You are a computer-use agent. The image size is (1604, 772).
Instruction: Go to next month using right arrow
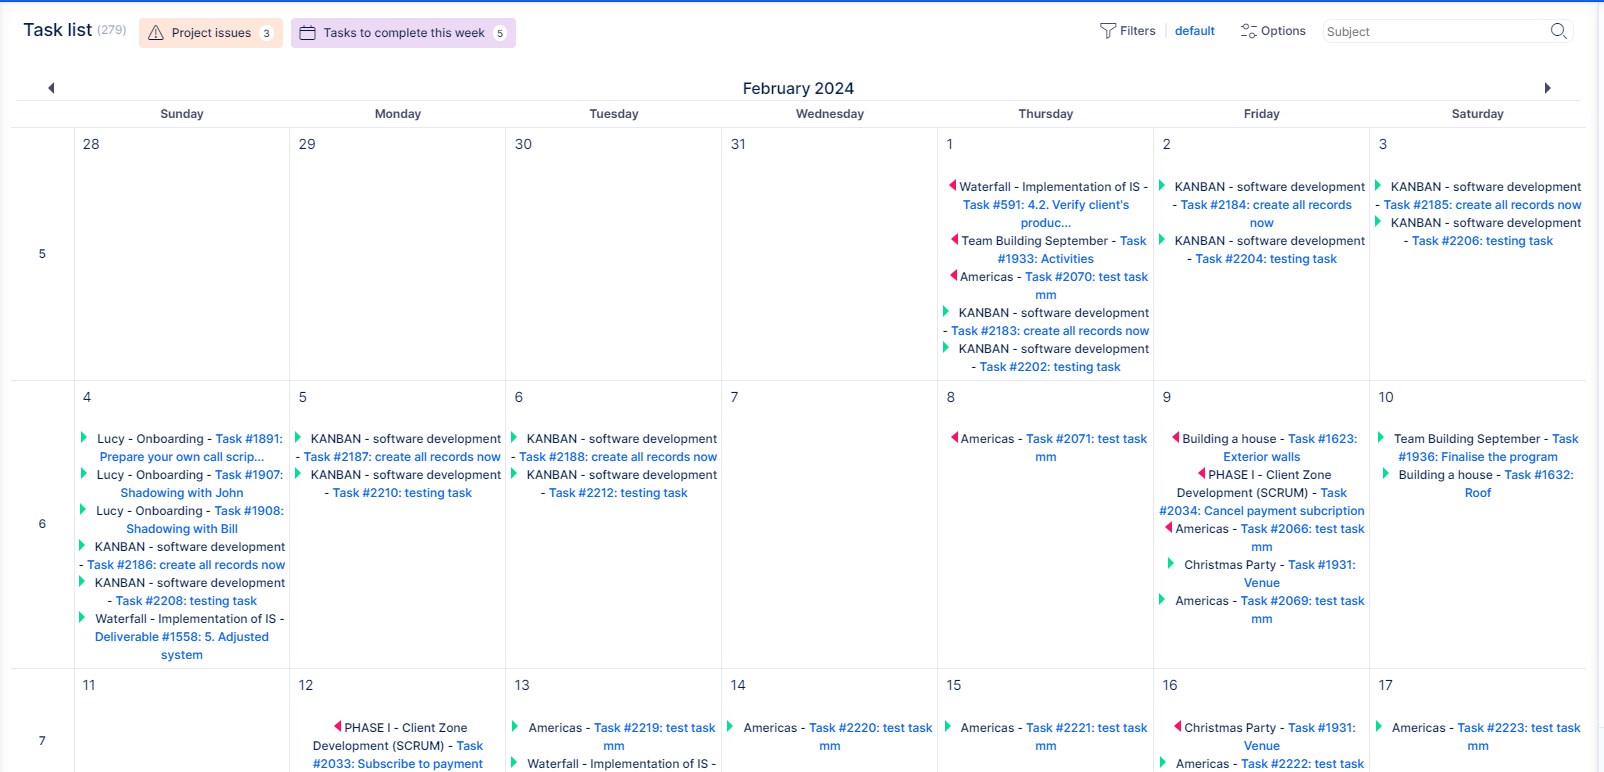(1547, 88)
